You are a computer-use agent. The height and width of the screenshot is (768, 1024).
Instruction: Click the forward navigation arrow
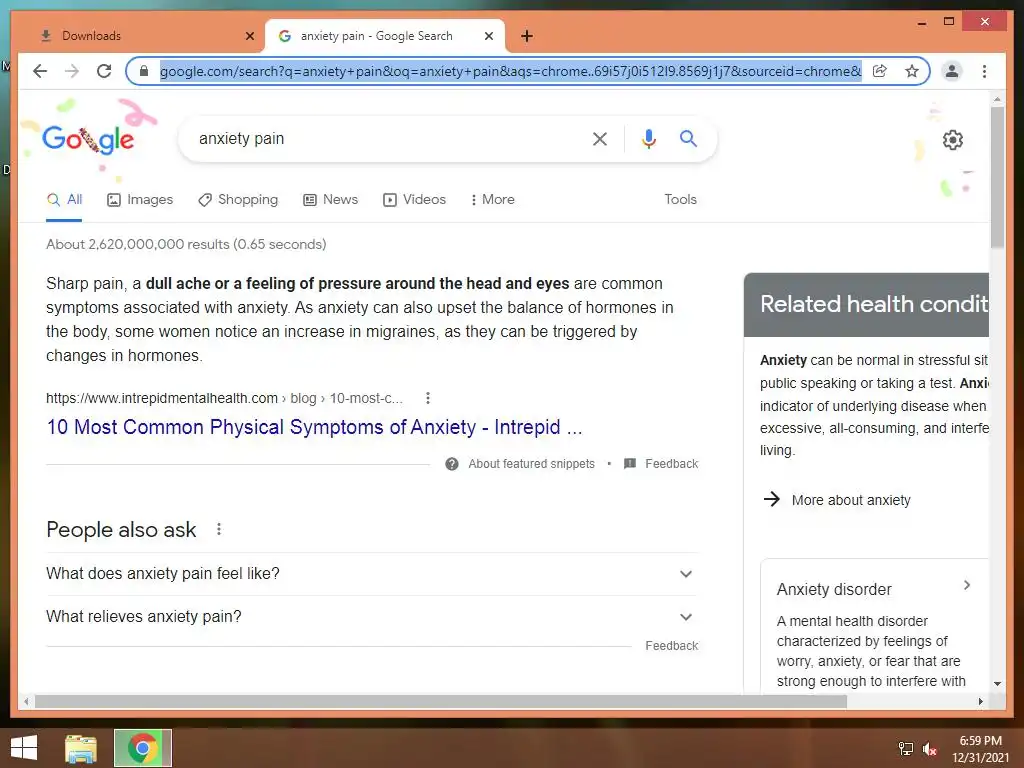(72, 71)
